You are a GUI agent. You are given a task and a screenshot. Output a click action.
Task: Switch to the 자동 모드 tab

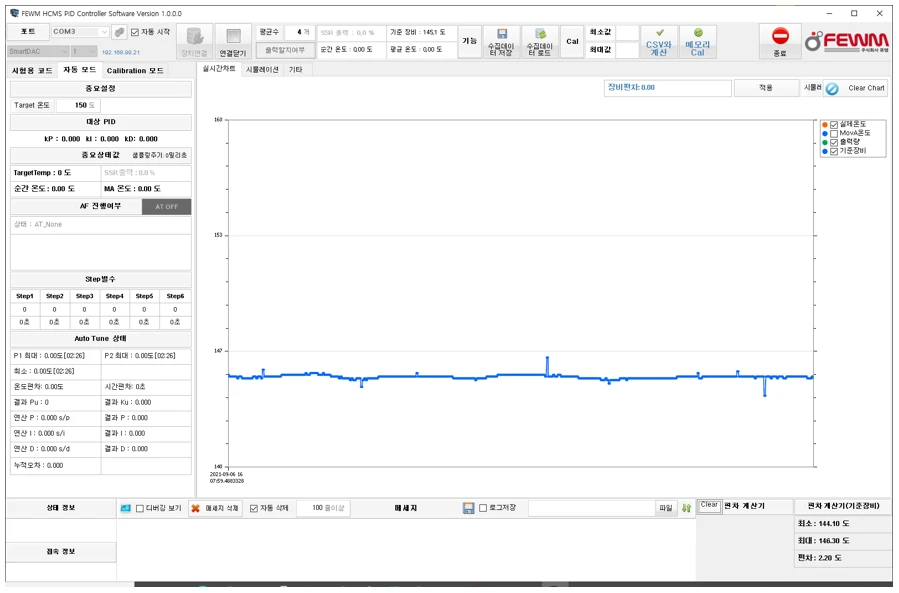(x=79, y=70)
